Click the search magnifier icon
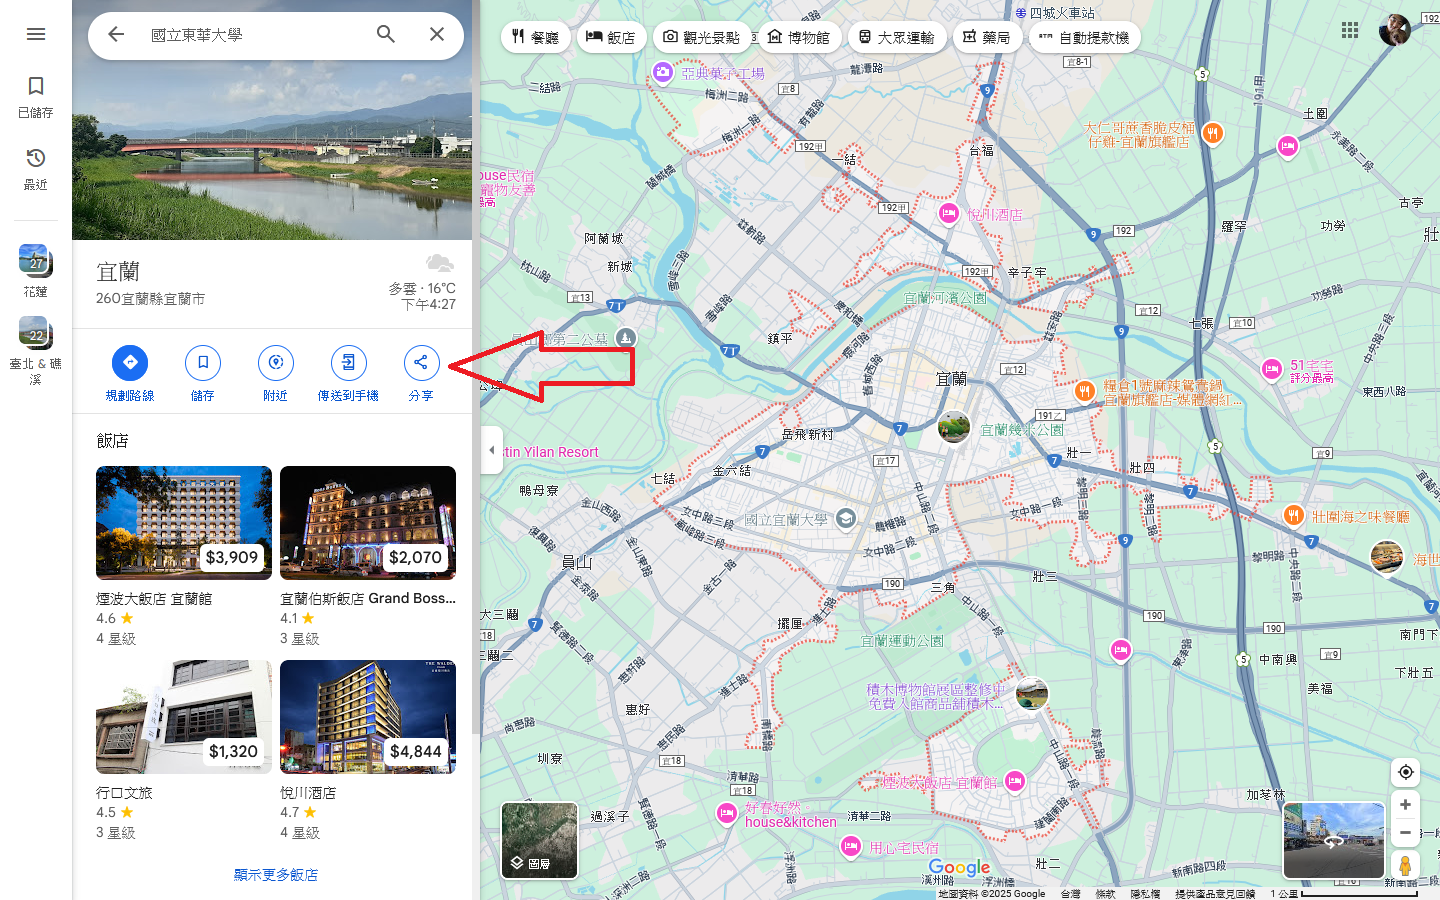This screenshot has height=900, width=1440. [386, 34]
